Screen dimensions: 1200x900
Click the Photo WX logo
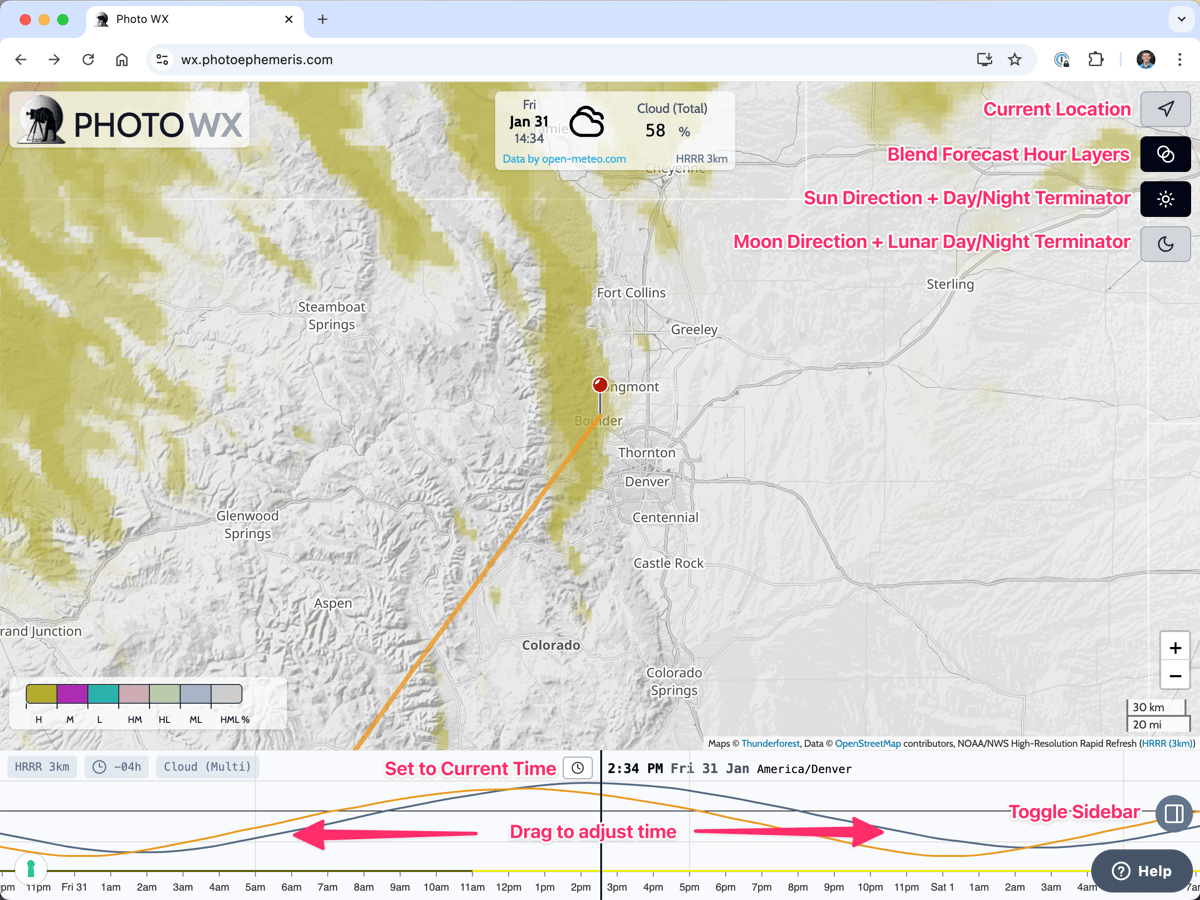pyautogui.click(x=130, y=120)
